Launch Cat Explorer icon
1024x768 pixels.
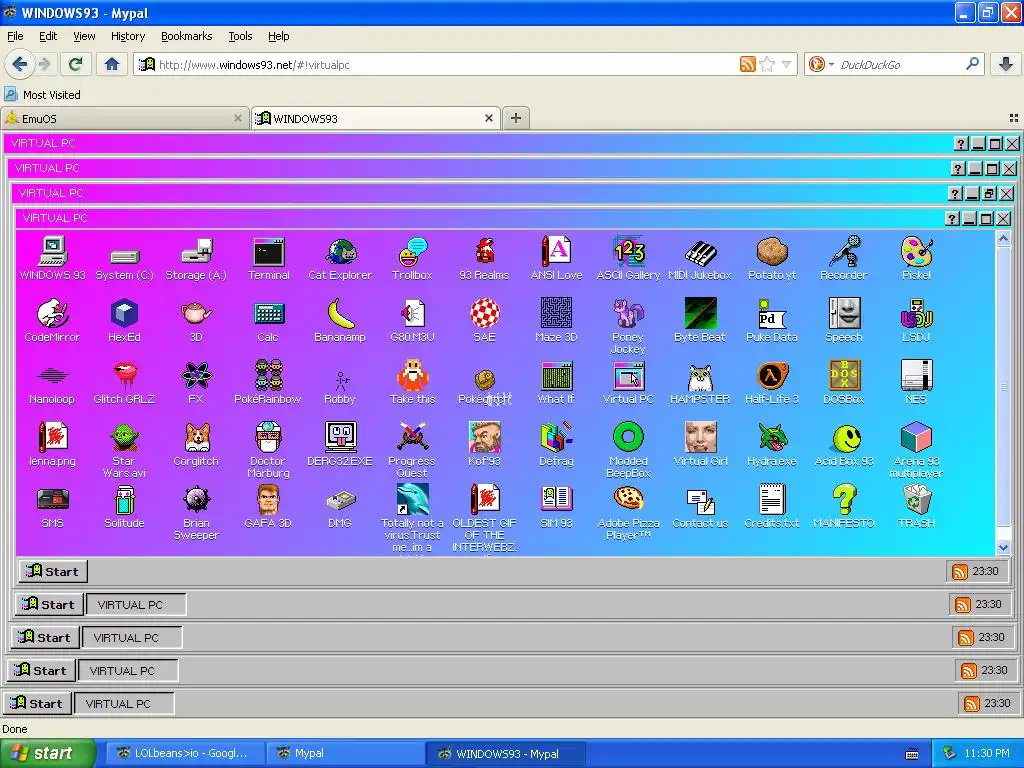click(340, 259)
